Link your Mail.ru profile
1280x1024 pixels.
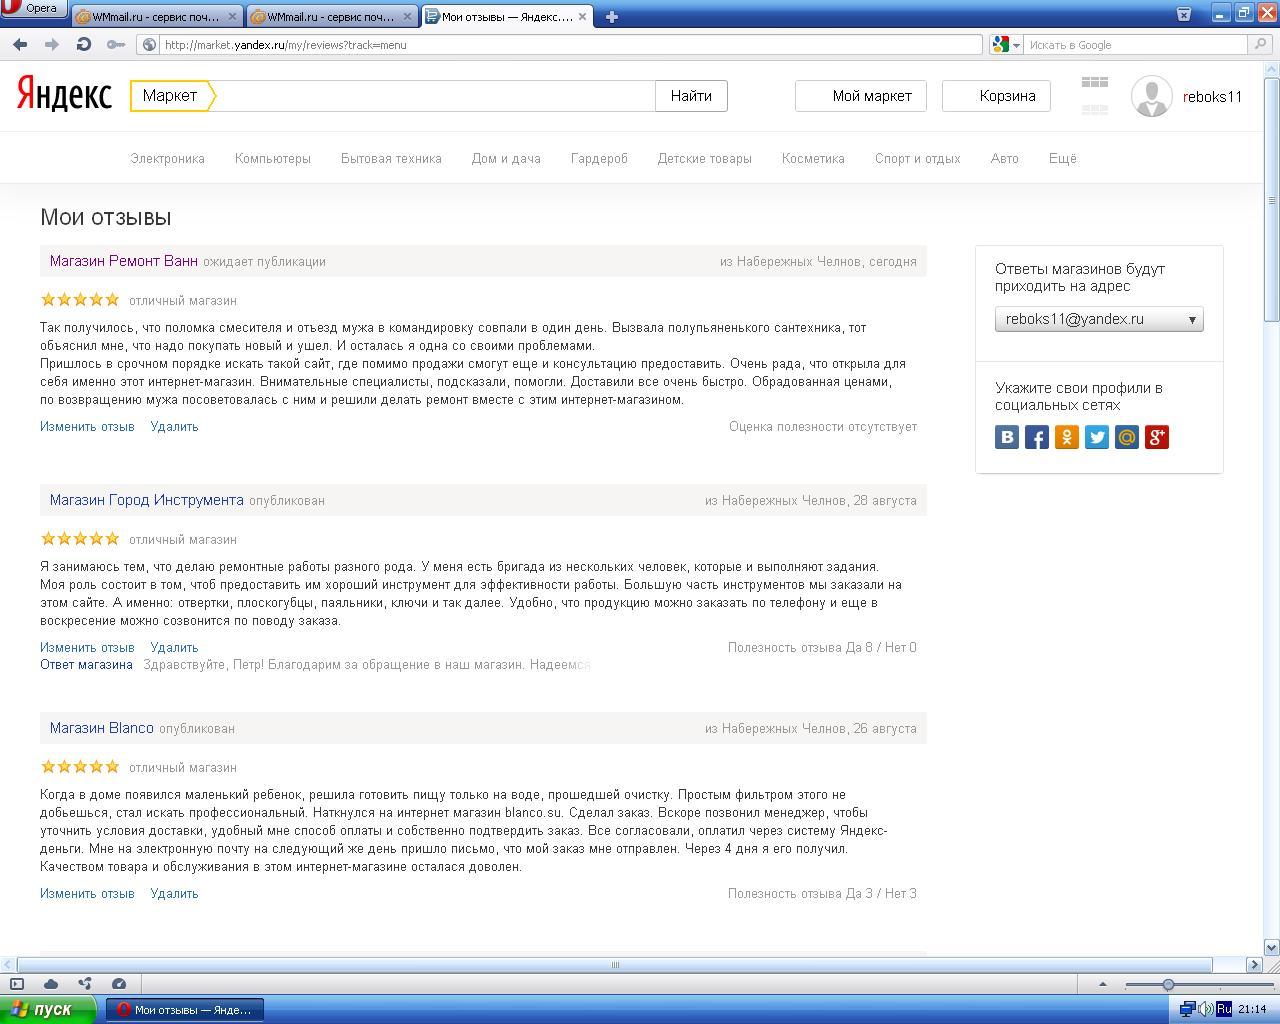pos(1127,437)
